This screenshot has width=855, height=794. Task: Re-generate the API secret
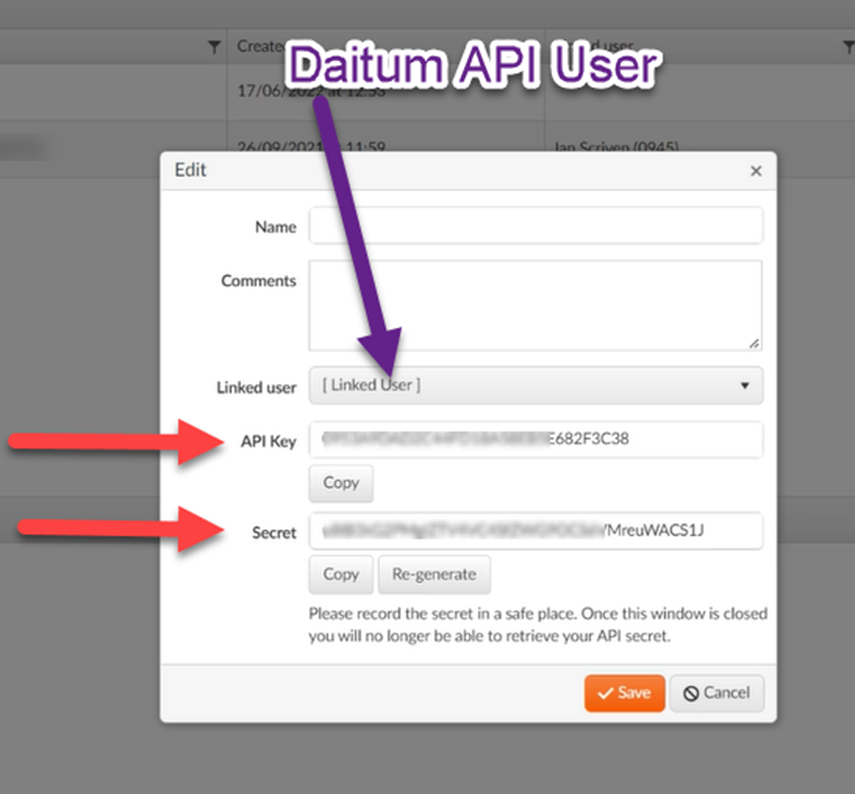(434, 574)
